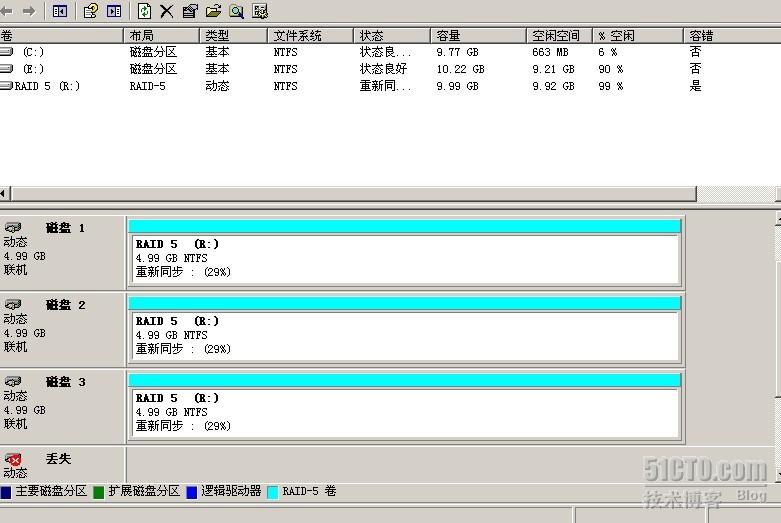Select the 磁盘 3 label
The width and height of the screenshot is (781, 523).
tap(65, 382)
